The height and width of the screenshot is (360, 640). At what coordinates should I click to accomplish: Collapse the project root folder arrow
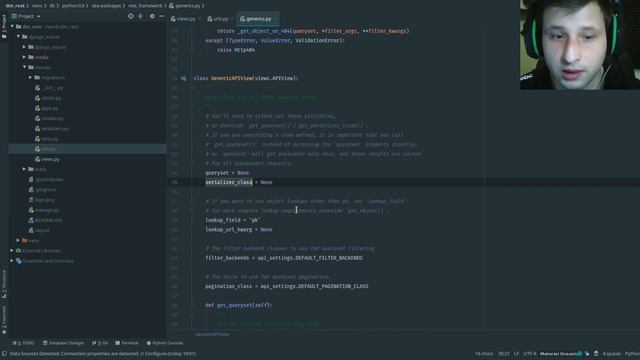click(x=12, y=27)
